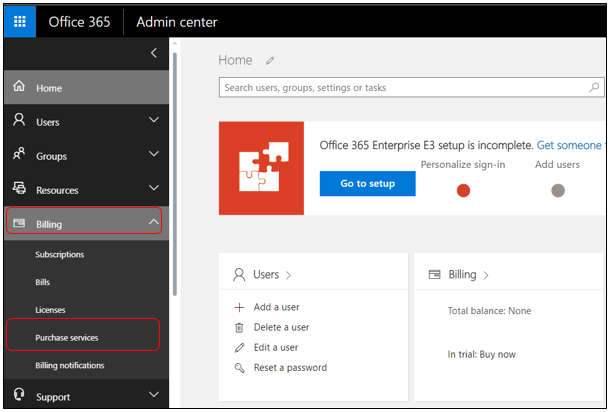
Task: Click the pencil edit icon beside Home
Action: tap(270, 61)
